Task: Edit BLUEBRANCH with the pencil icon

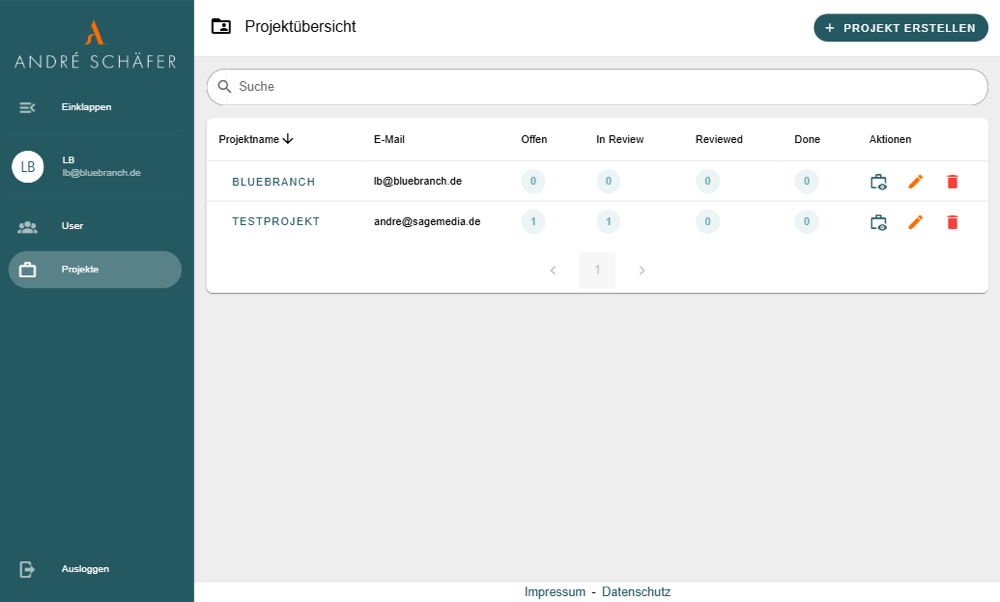Action: click(915, 182)
